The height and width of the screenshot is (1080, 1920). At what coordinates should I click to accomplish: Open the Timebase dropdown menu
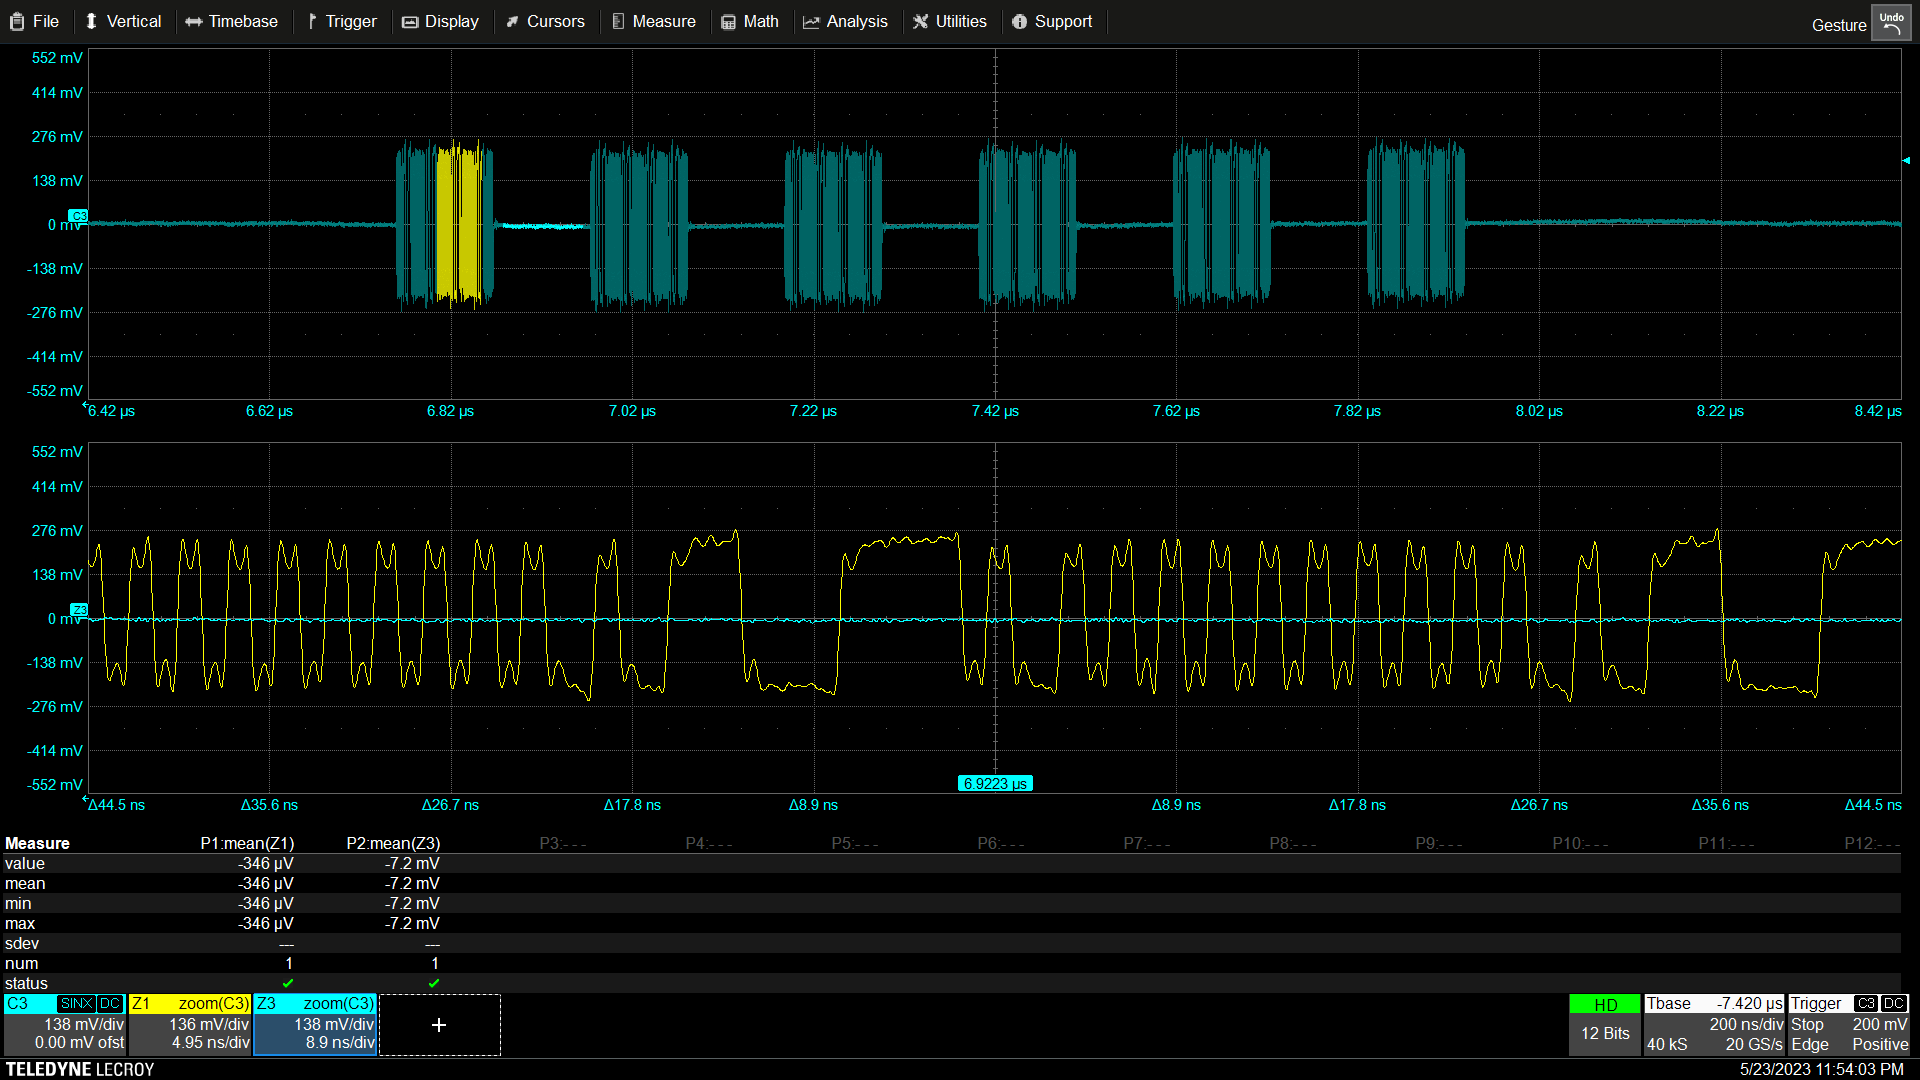[232, 22]
